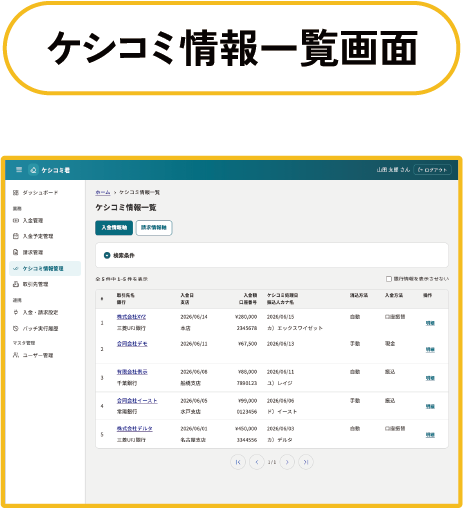The width and height of the screenshot is (463, 508).
Task: Select the 取引先管理 sidebar icon
Action: pyautogui.click(x=15, y=284)
